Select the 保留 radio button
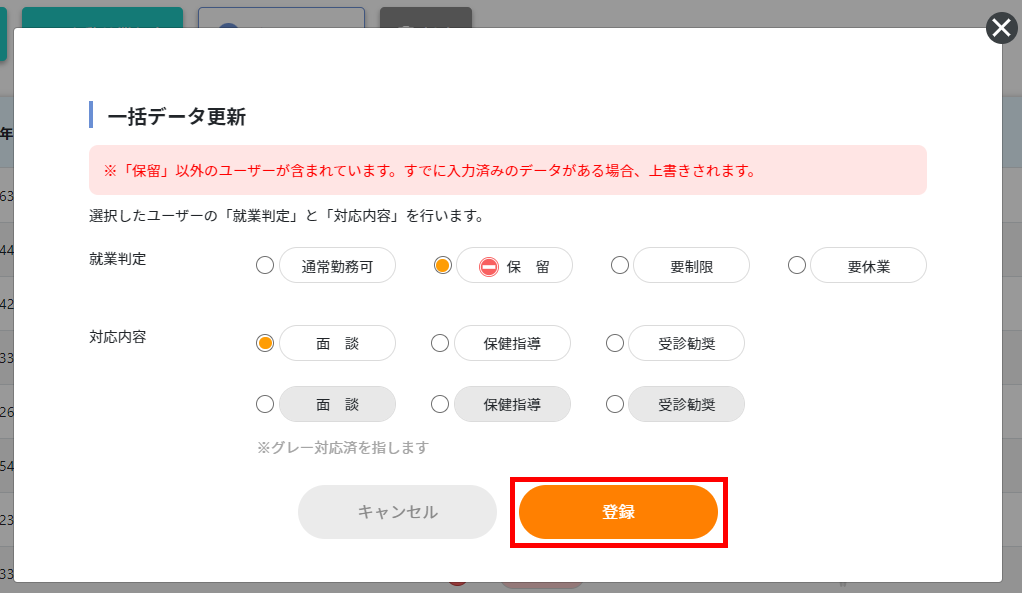This screenshot has height=593, width=1022. pos(443,265)
